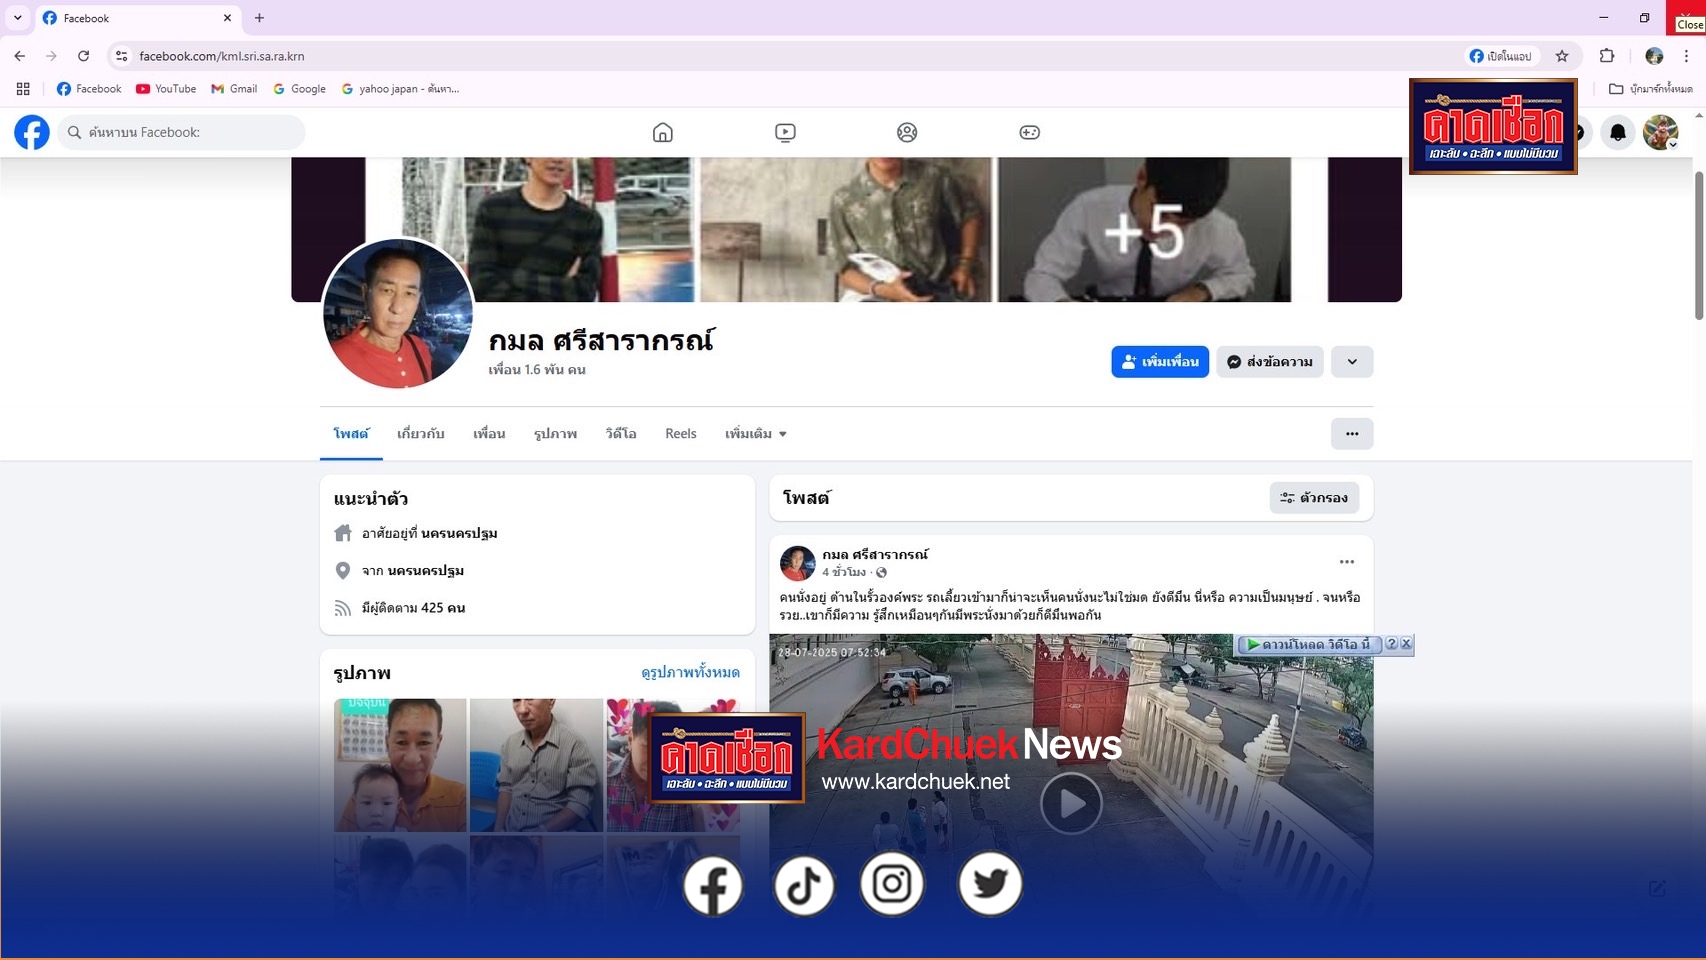1706x960 pixels.
Task: Switch to the Reels tab
Action: pyautogui.click(x=680, y=434)
